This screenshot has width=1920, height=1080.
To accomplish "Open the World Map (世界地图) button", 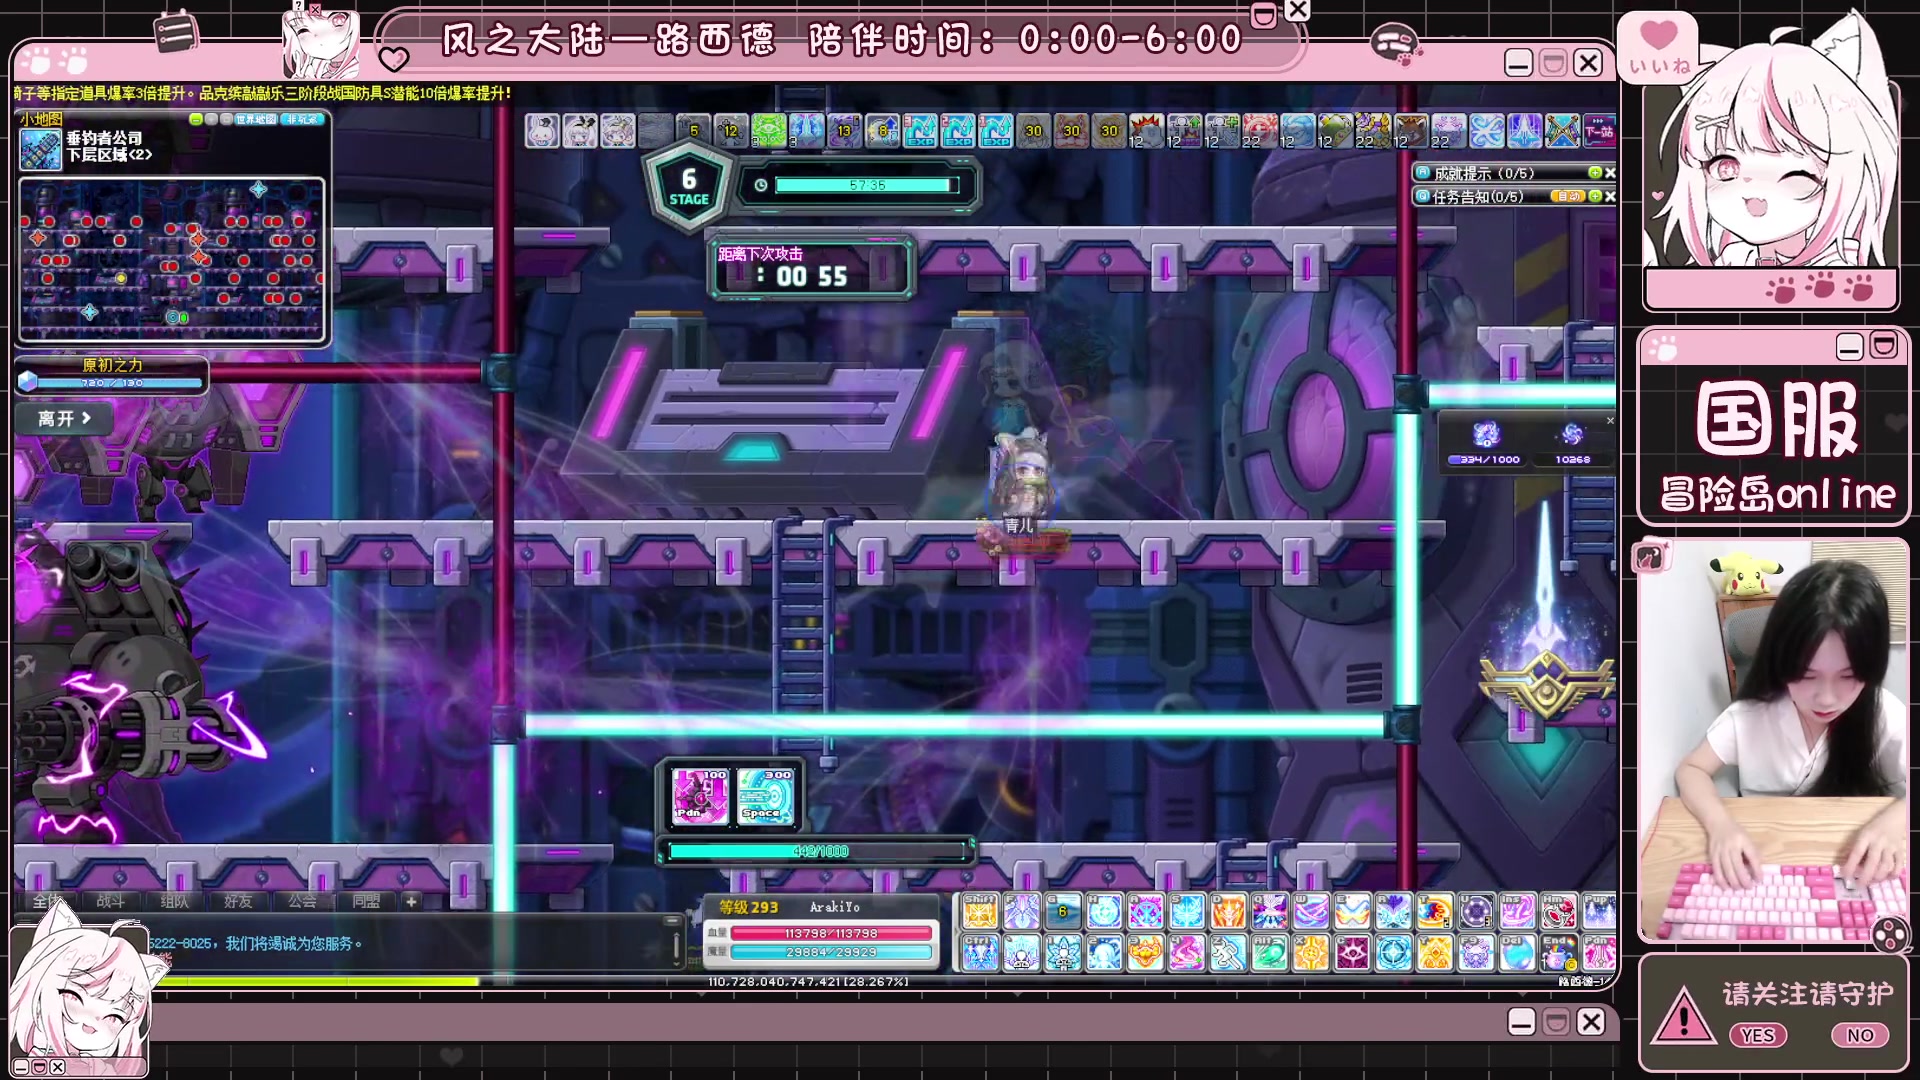I will [256, 120].
